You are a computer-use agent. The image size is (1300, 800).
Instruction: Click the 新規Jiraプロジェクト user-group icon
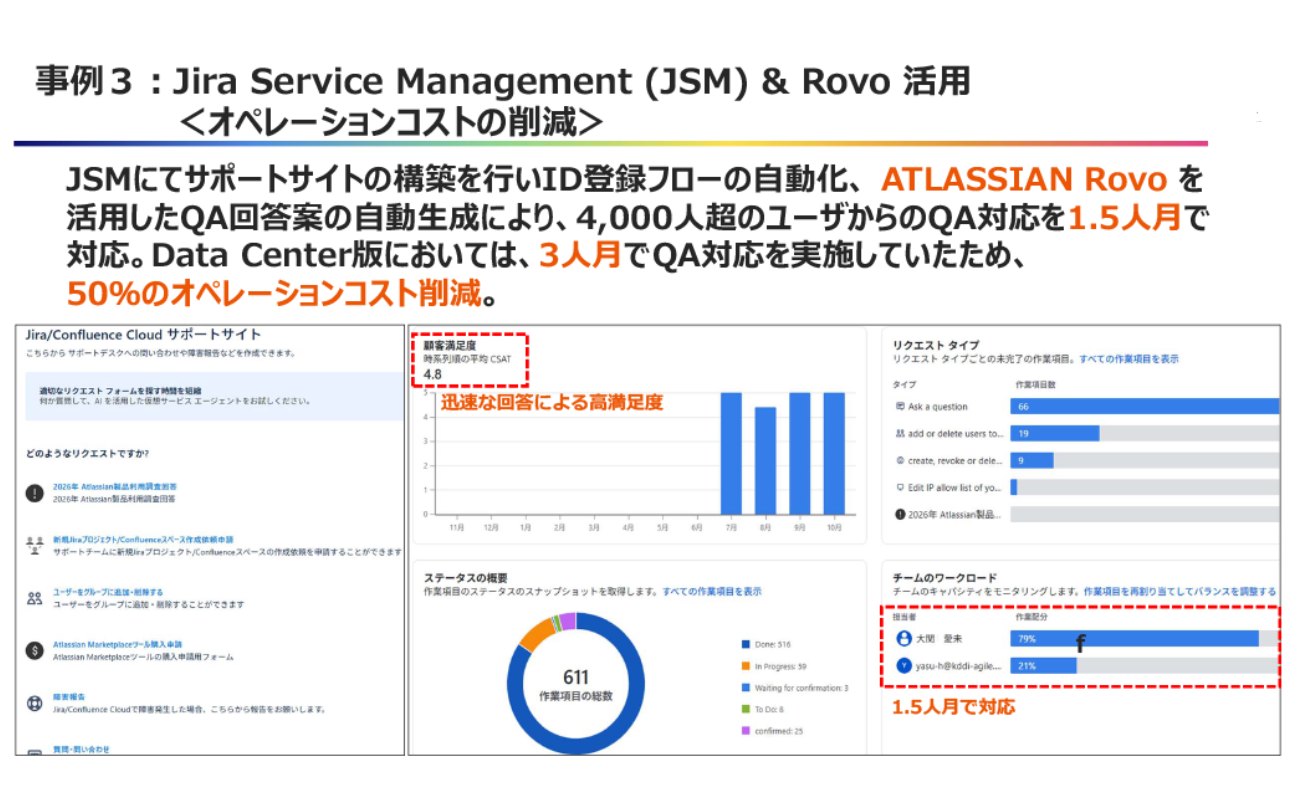[x=33, y=544]
